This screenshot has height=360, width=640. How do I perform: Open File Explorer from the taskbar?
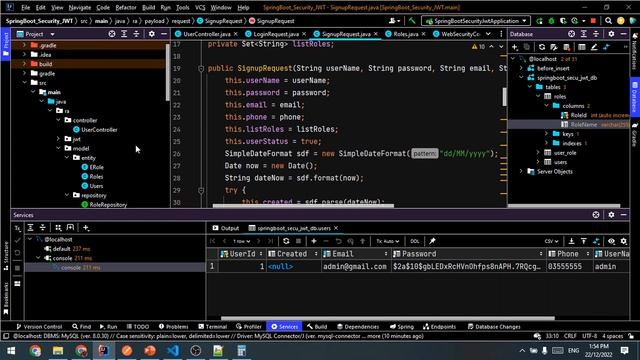tap(58, 351)
